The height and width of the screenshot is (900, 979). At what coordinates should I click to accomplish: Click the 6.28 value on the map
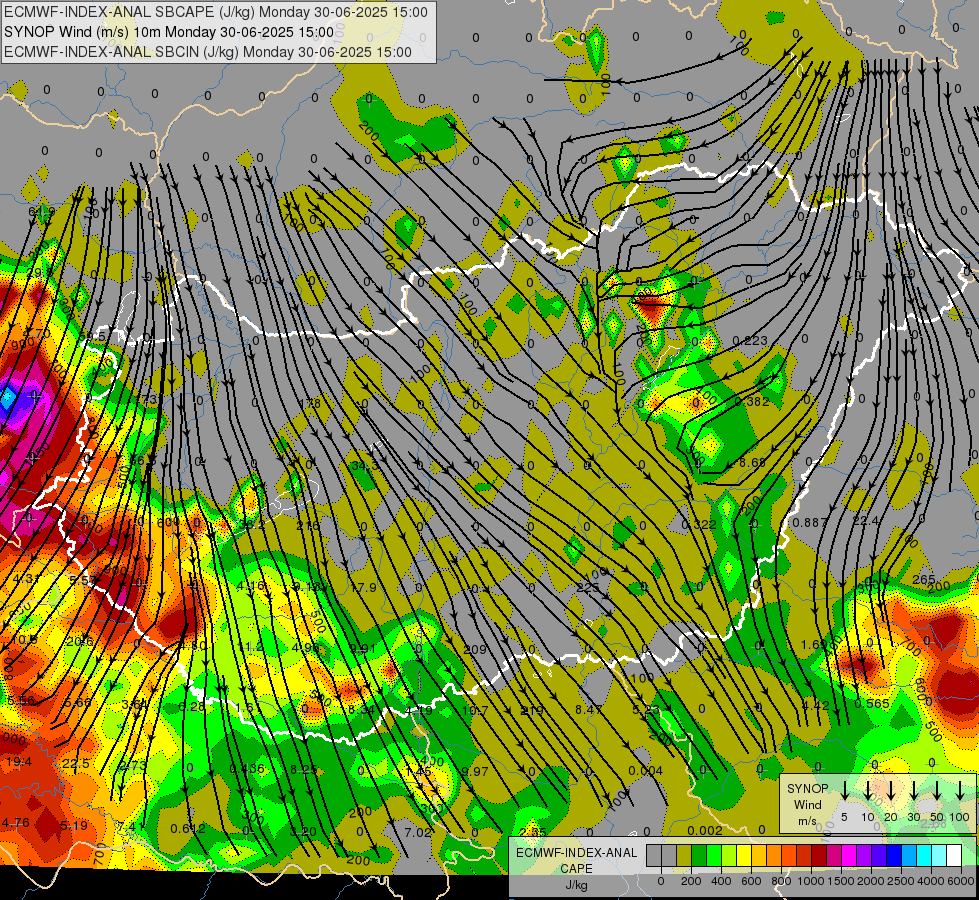click(192, 706)
